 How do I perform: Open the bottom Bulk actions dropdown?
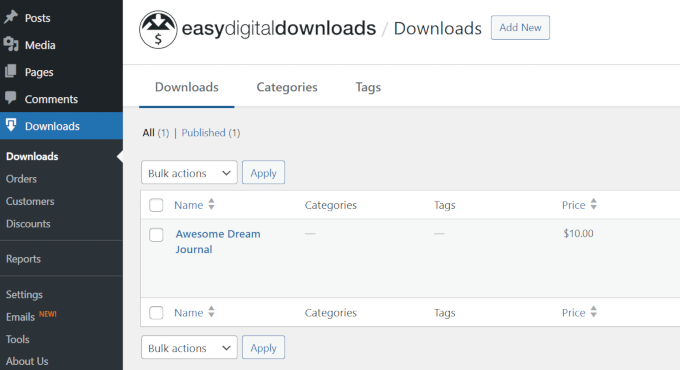pyautogui.click(x=189, y=347)
